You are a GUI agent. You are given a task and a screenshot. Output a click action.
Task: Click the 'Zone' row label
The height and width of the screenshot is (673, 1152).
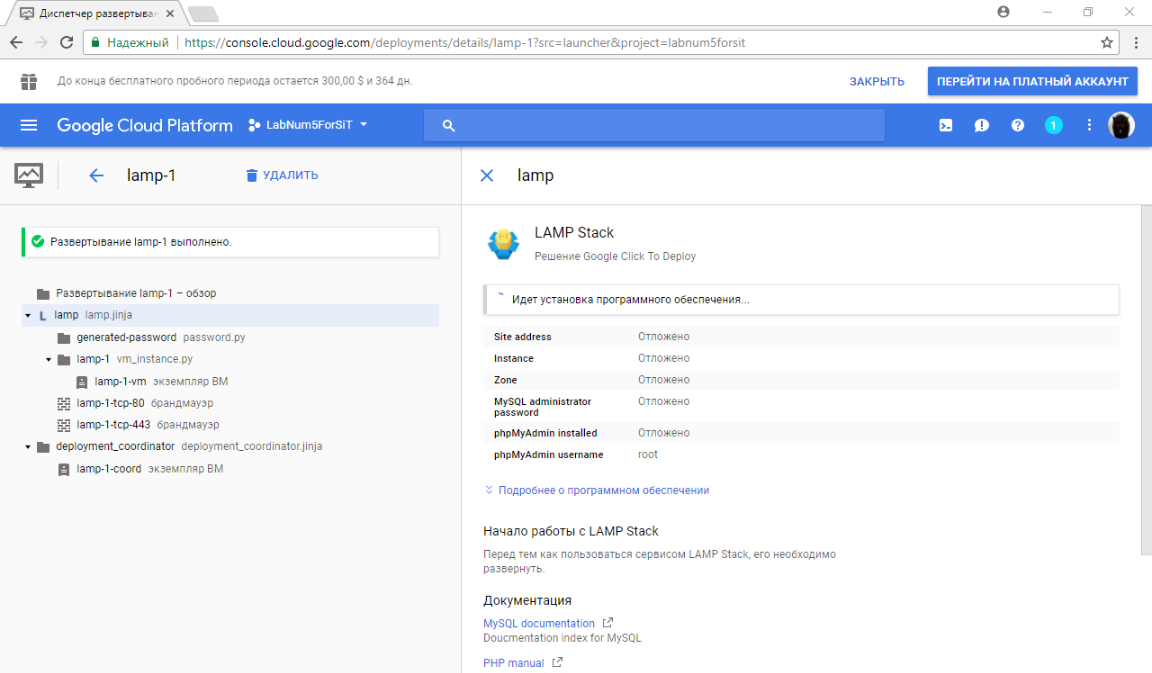pyautogui.click(x=505, y=380)
